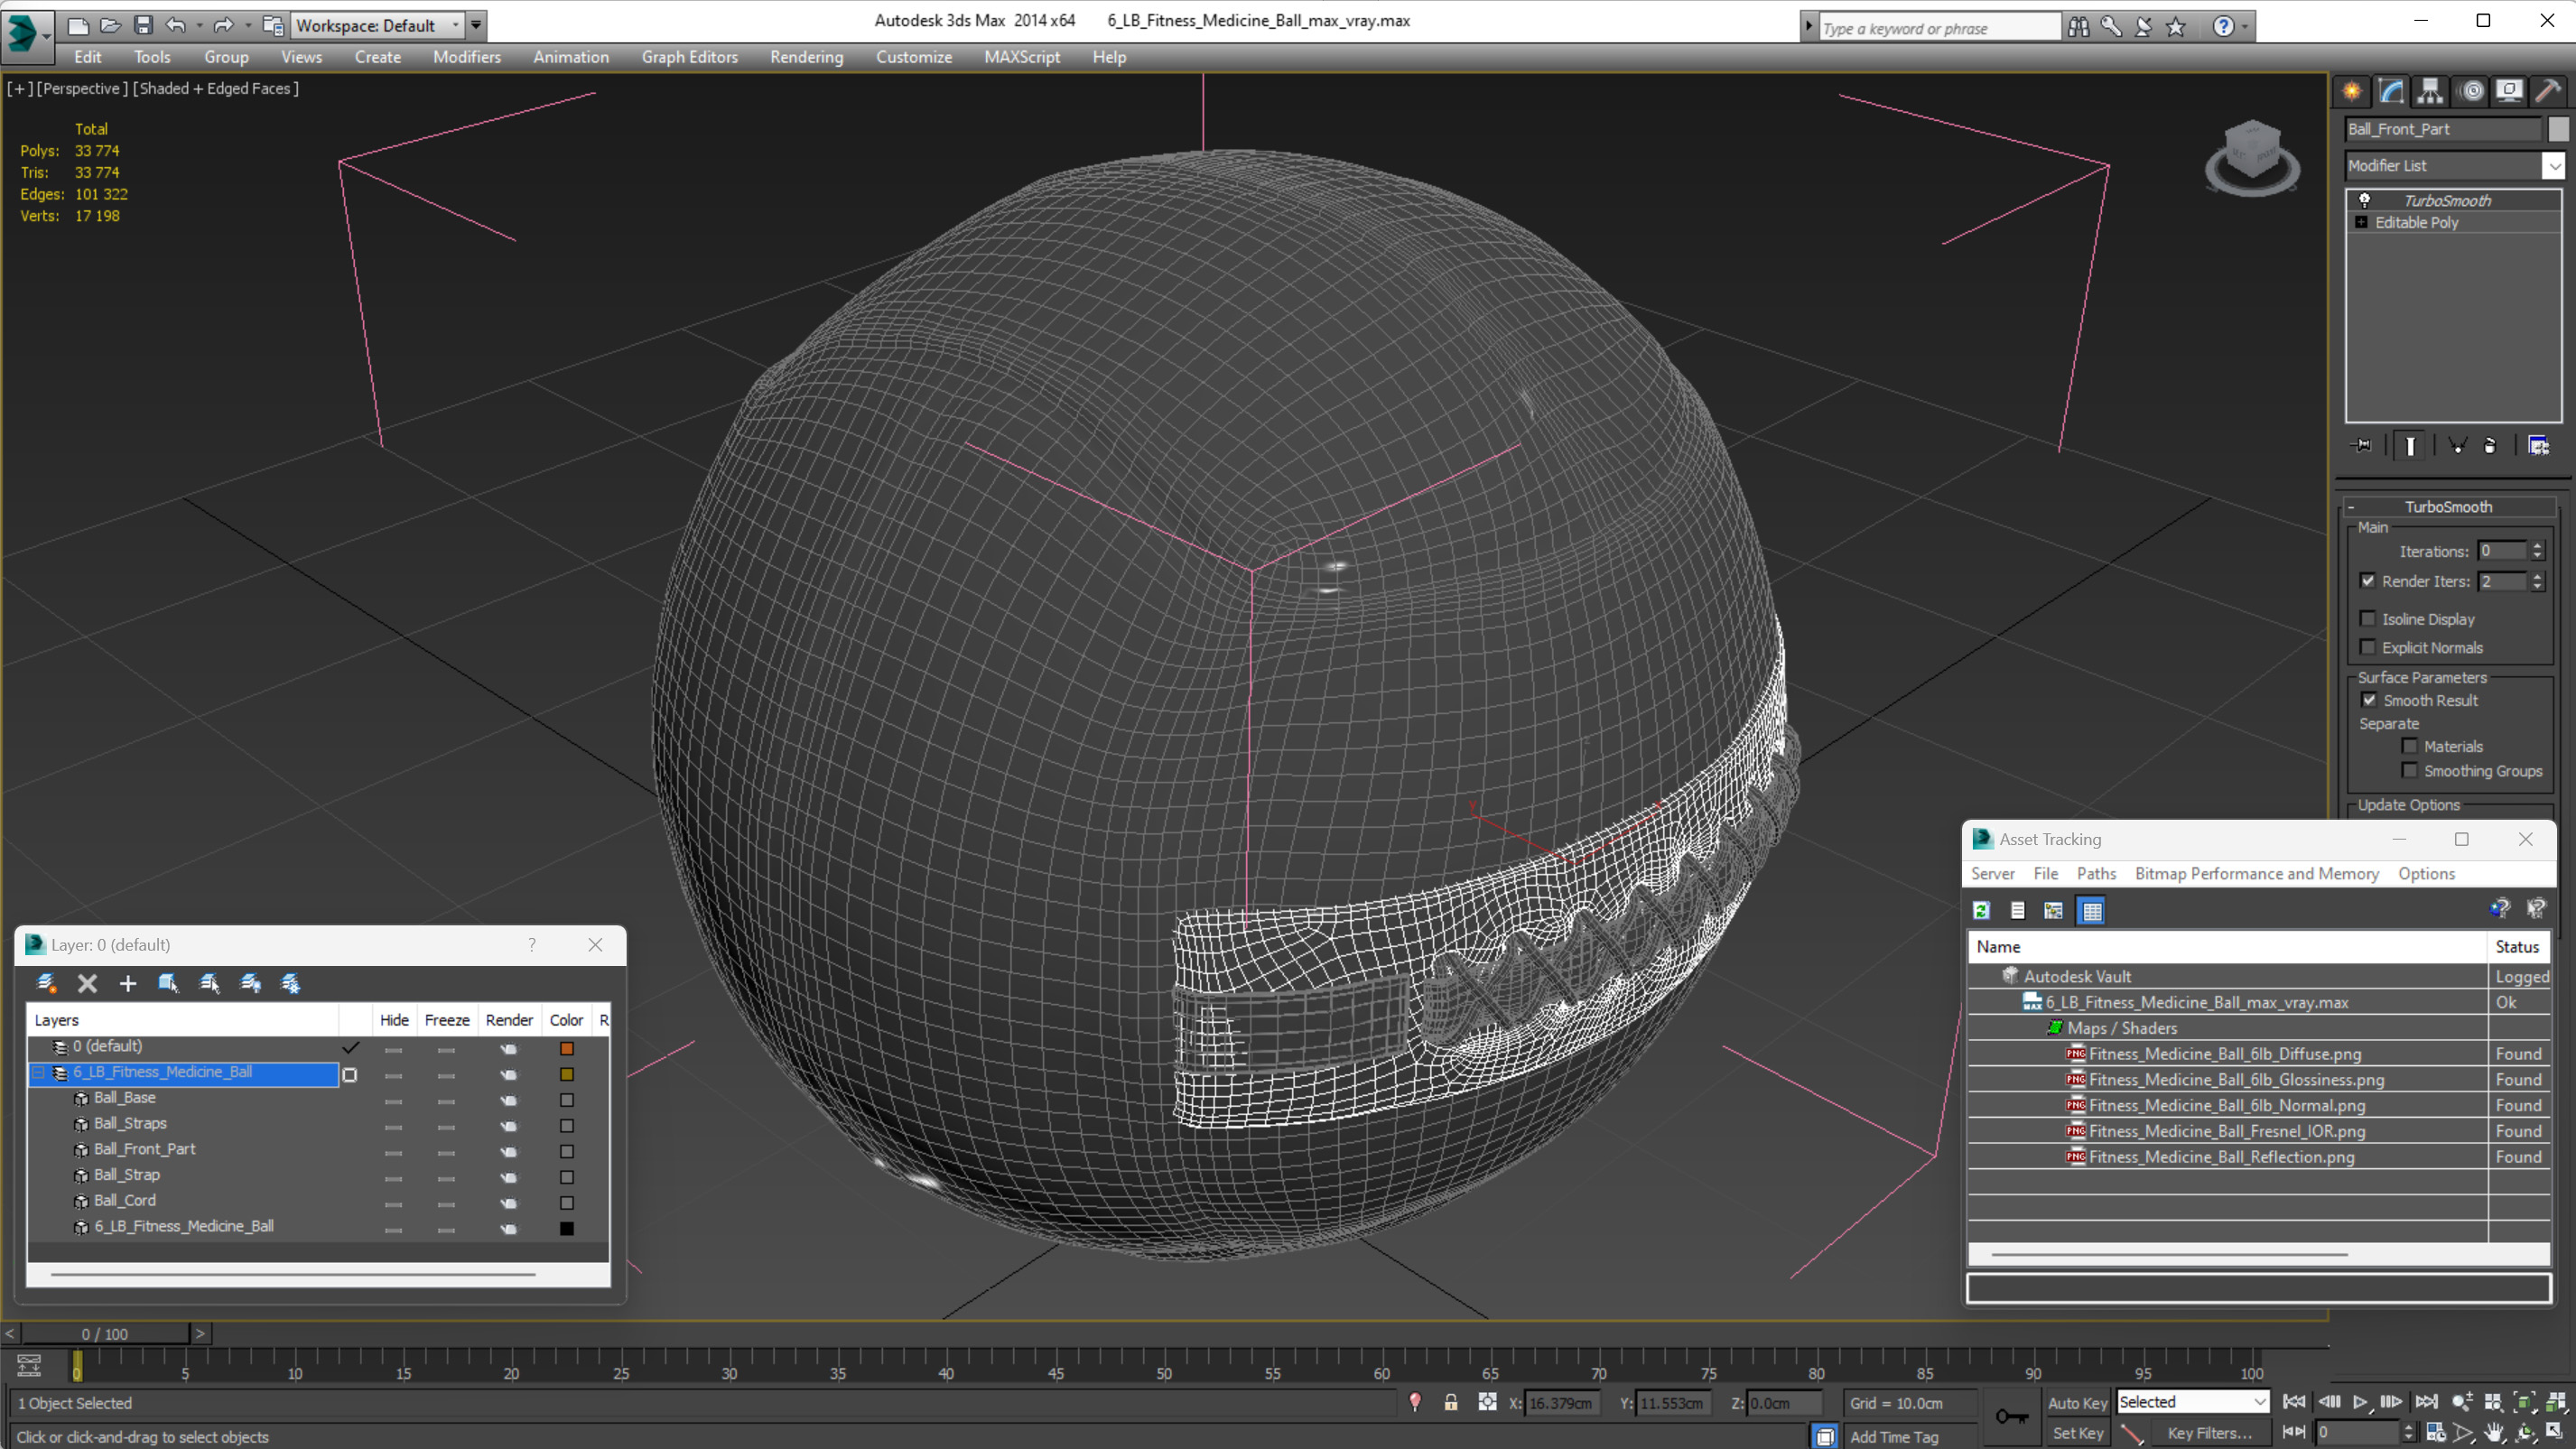This screenshot has width=2576, height=1449.
Task: Click Shaded + Edged Faces viewport label
Action: click(x=216, y=88)
